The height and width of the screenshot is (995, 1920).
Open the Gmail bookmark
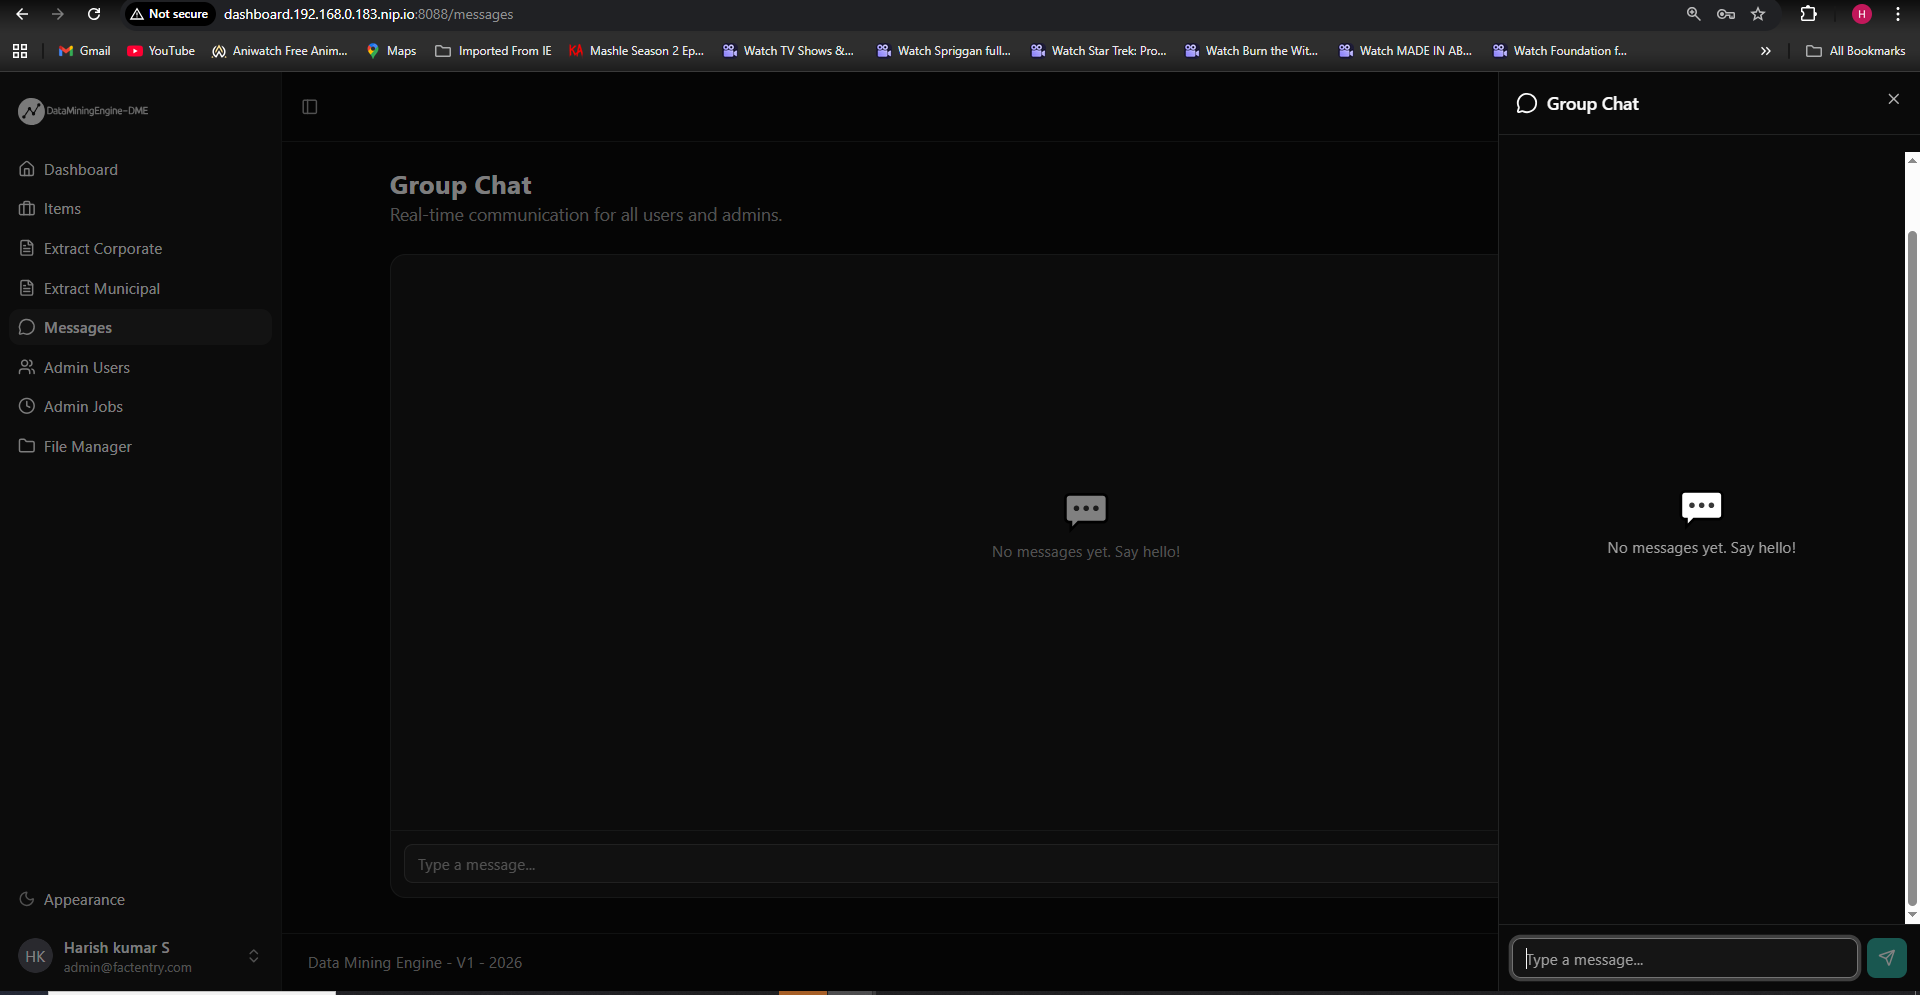[84, 51]
